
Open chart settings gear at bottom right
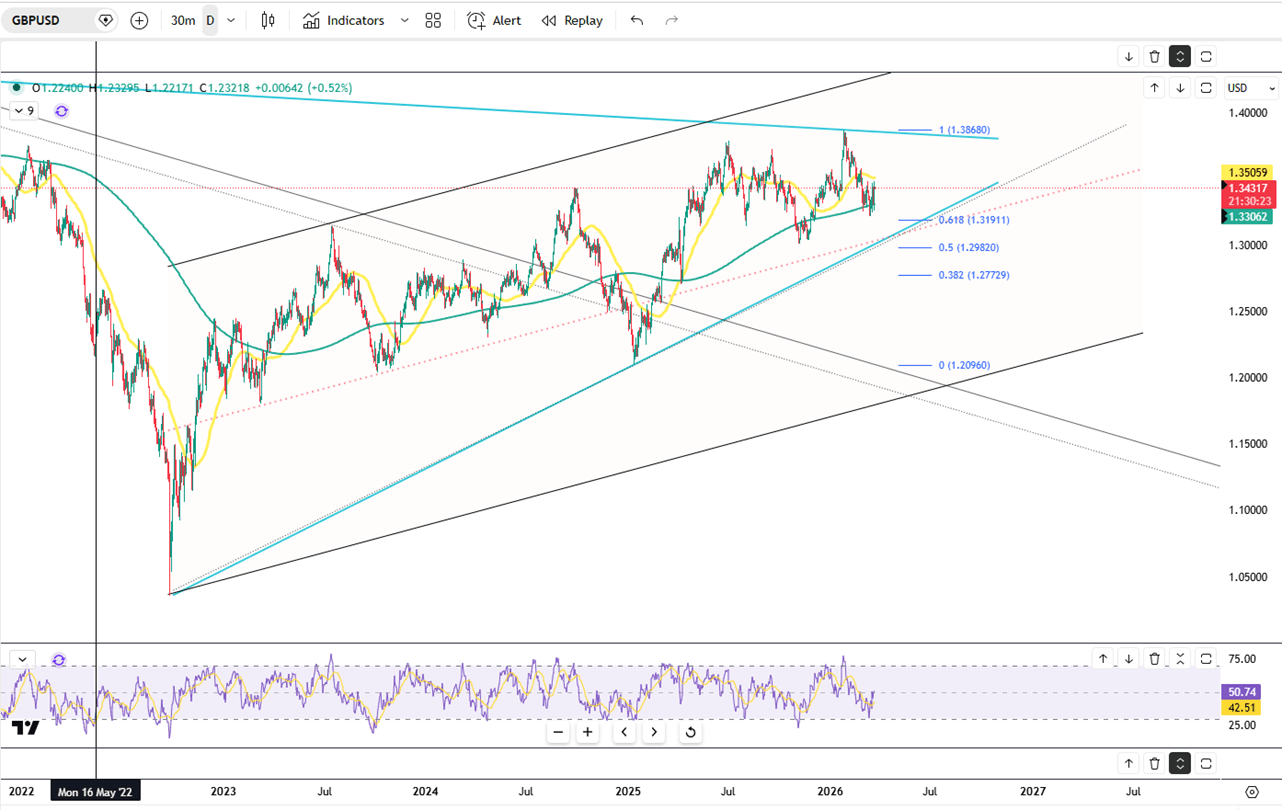click(1252, 791)
